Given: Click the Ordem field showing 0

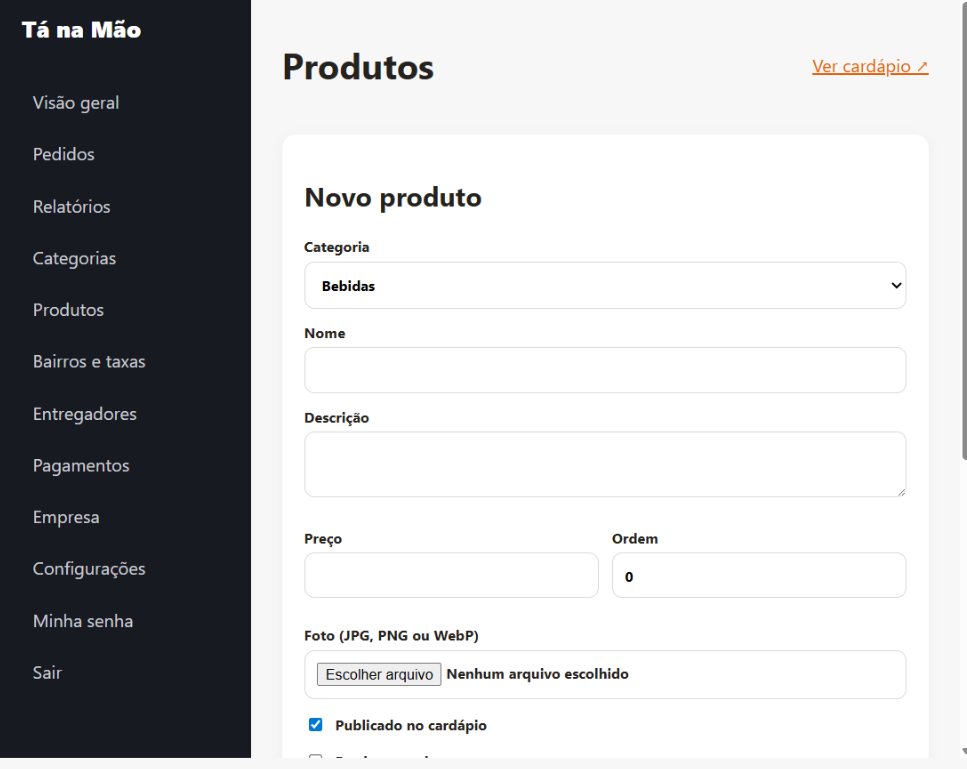Looking at the screenshot, I should click(759, 575).
